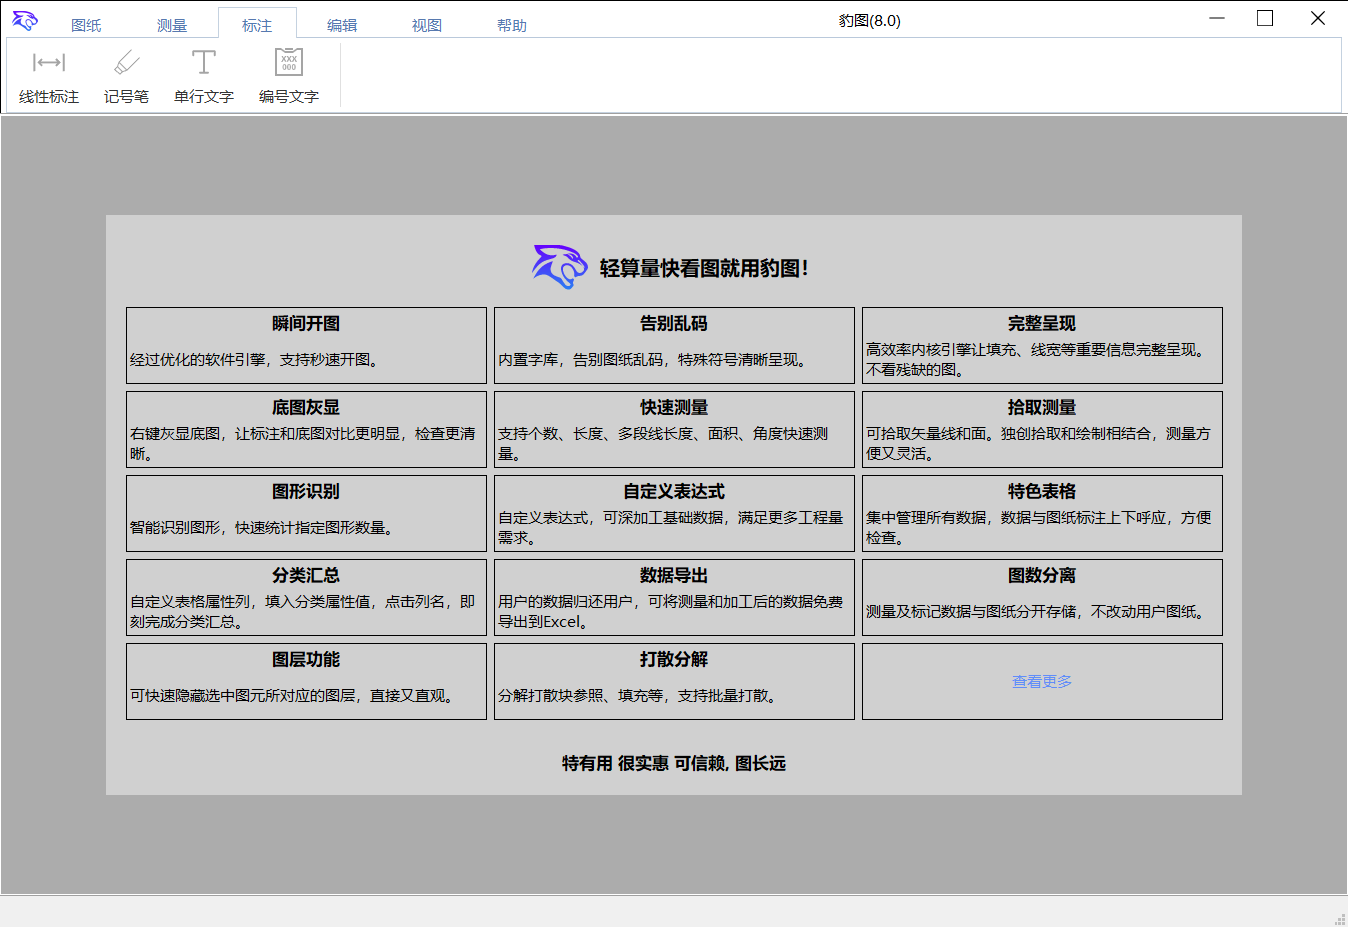The width and height of the screenshot is (1348, 927).
Task: Click the 快速测量 feature card
Action: pos(673,429)
